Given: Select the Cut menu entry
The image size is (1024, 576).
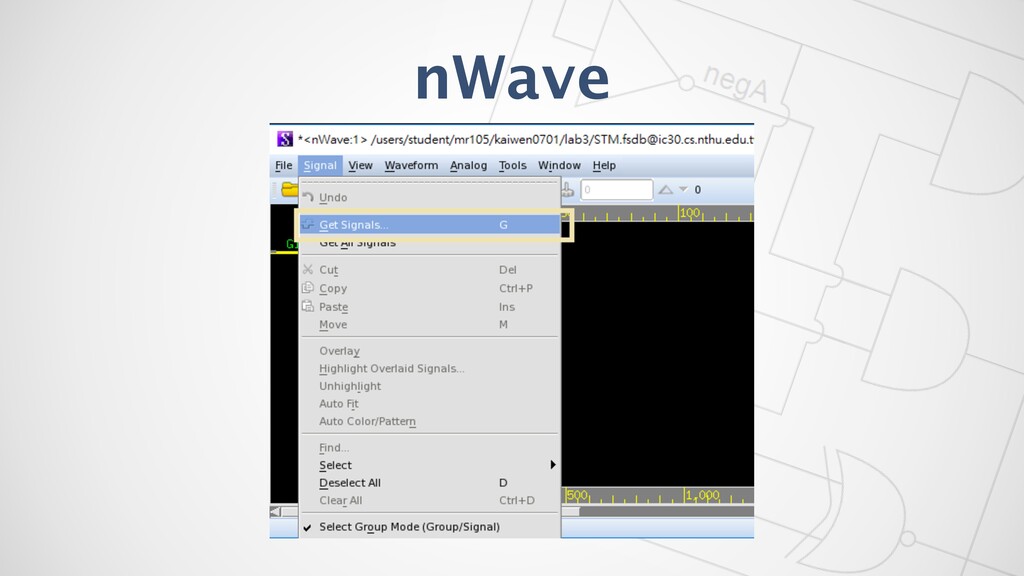Looking at the screenshot, I should (x=430, y=270).
